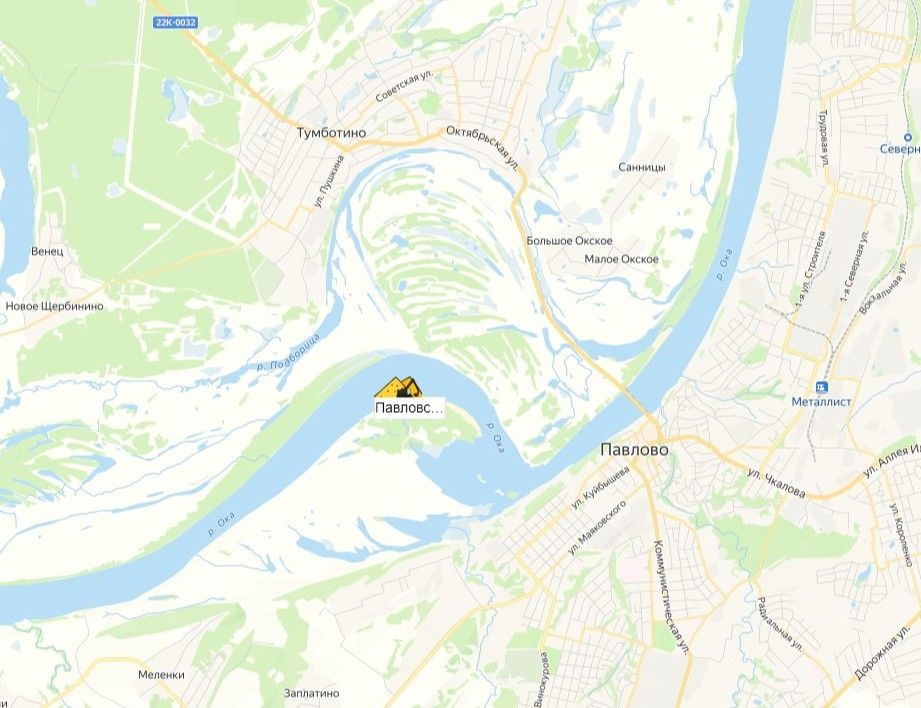This screenshot has width=921, height=708.
Task: Click the 22К-0032 road shield badge
Action: [x=176, y=22]
